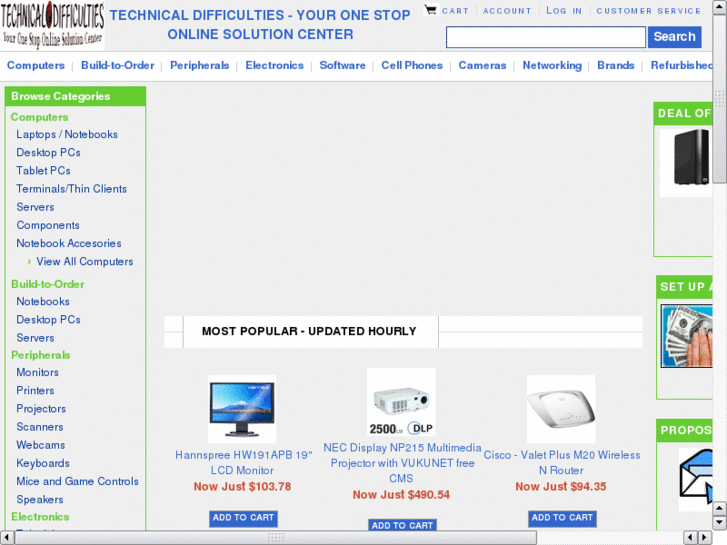Open the Account page
Image resolution: width=727 pixels, height=545 pixels.
coord(507,11)
